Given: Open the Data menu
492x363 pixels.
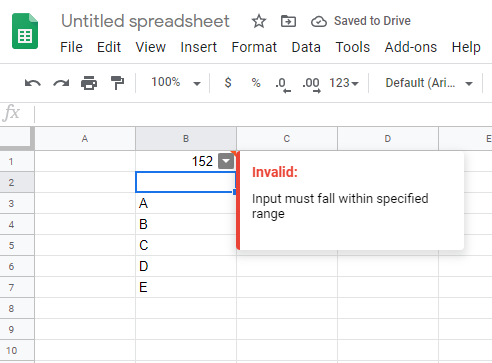Looking at the screenshot, I should point(306,47).
